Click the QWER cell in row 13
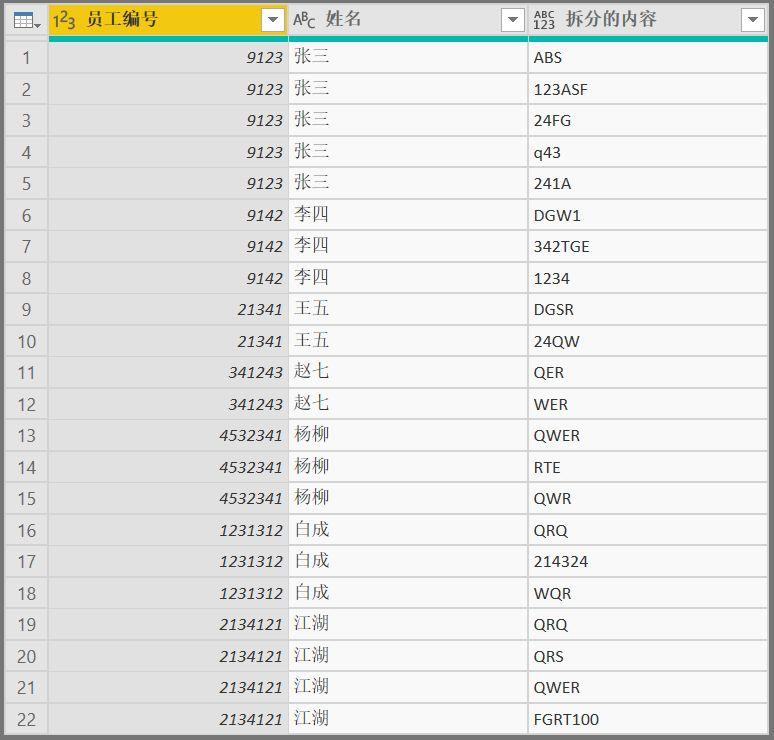Viewport: 774px width, 740px height. tap(648, 436)
